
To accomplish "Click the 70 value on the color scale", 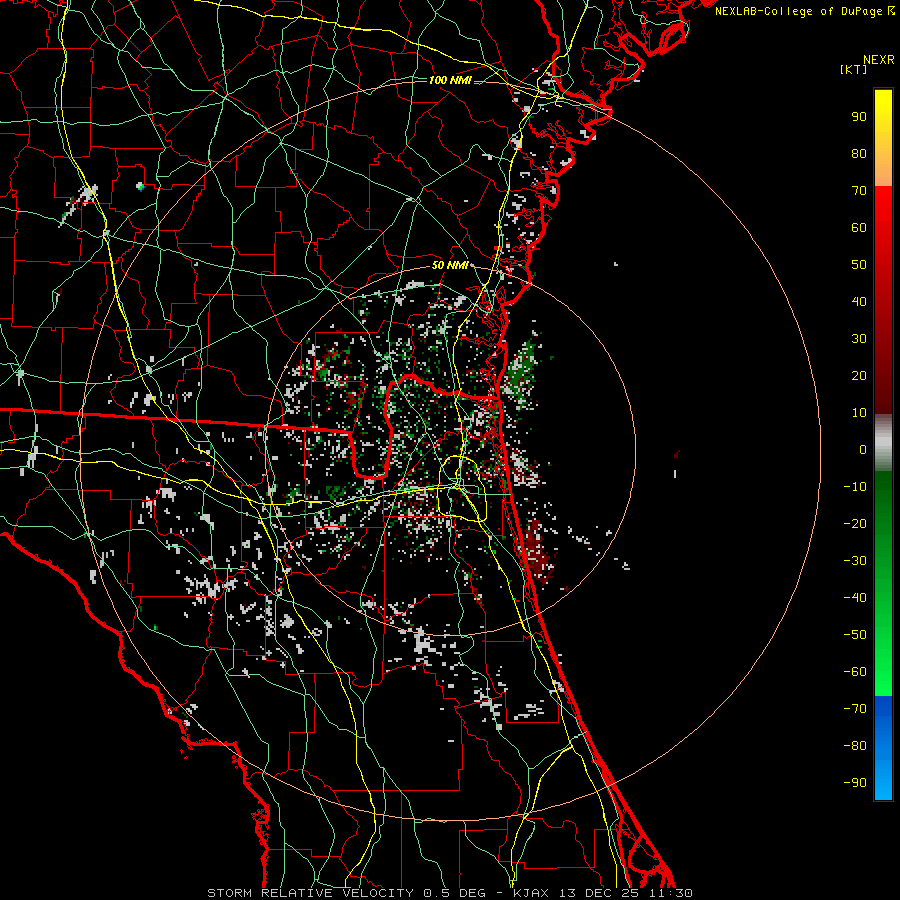I will 859,191.
